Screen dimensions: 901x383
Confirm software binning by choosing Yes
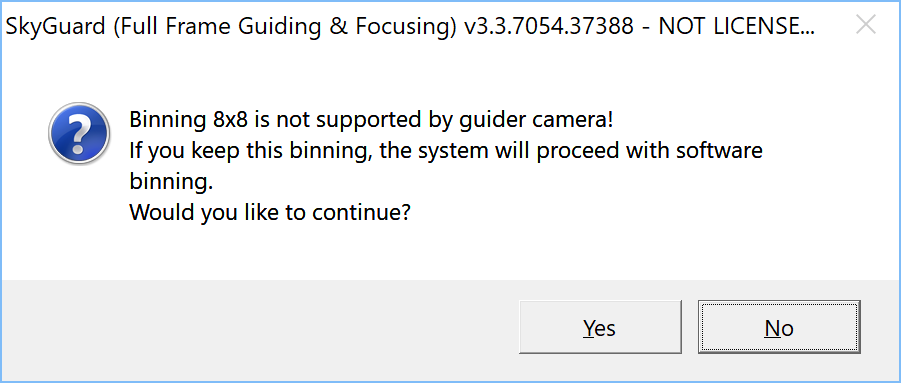(600, 327)
